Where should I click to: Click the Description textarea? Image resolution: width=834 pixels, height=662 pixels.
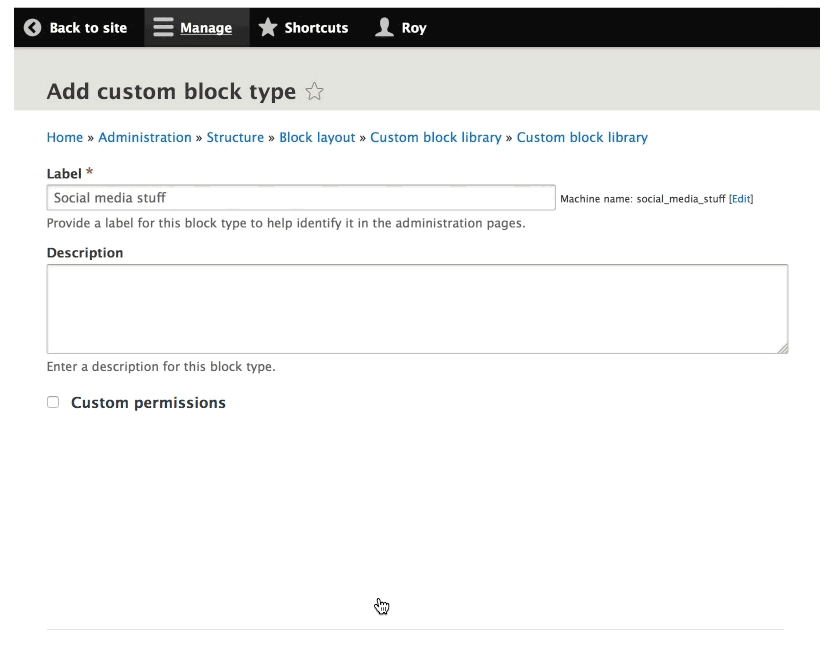coord(416,308)
